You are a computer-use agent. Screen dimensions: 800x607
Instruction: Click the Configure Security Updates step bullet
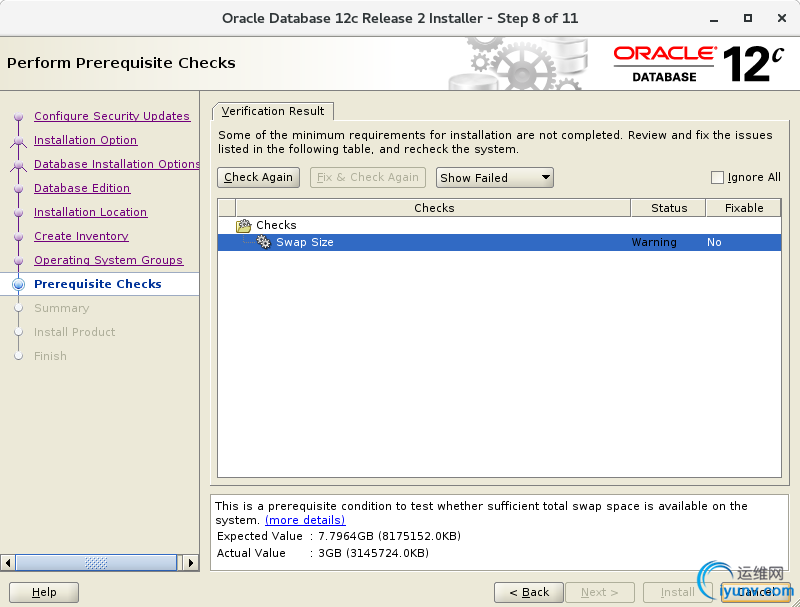tap(18, 116)
